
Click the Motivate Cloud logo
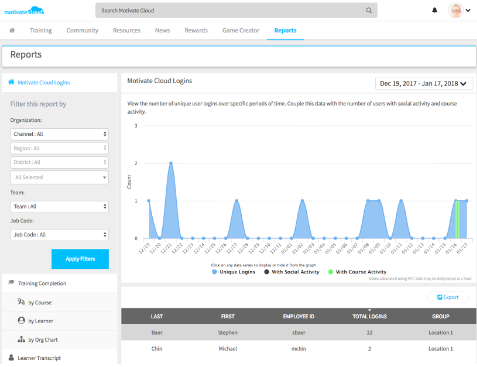[24, 11]
